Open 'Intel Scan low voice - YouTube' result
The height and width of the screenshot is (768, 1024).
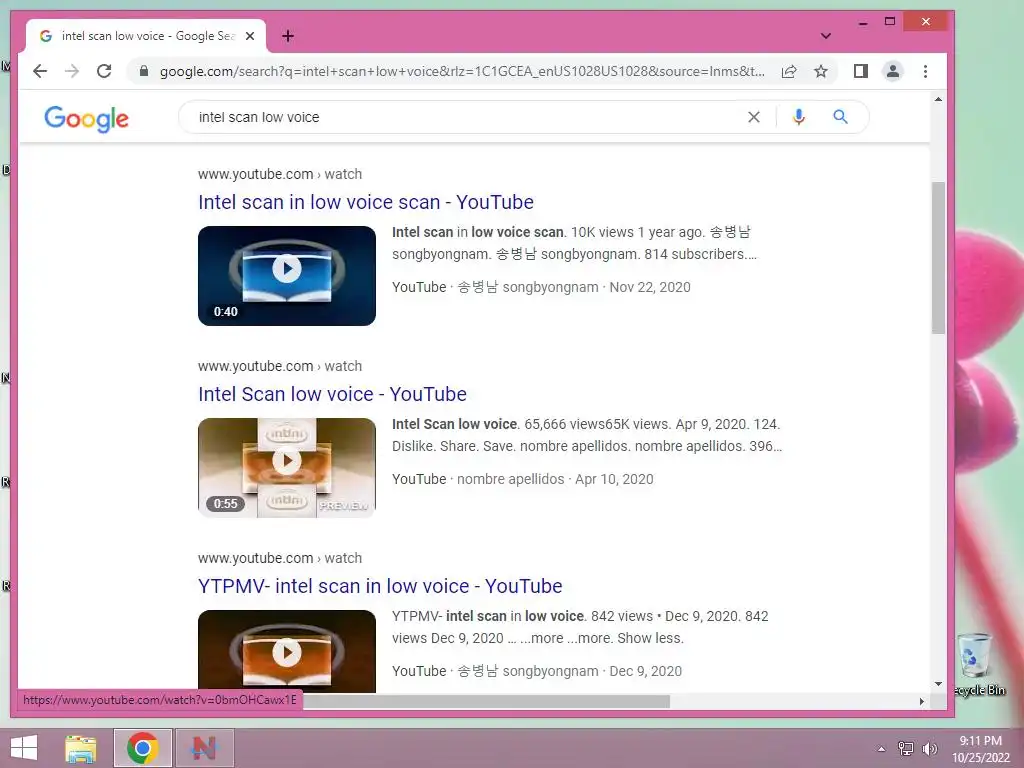coord(332,394)
